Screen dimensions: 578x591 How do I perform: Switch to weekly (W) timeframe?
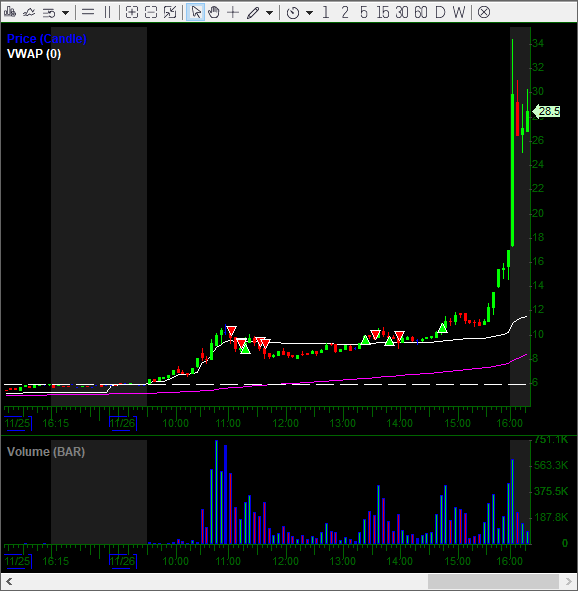click(459, 12)
